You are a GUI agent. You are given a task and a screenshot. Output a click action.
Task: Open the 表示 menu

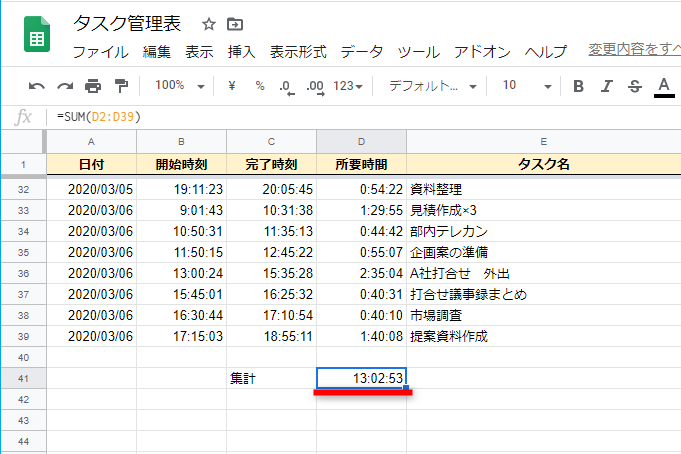pyautogui.click(x=199, y=52)
